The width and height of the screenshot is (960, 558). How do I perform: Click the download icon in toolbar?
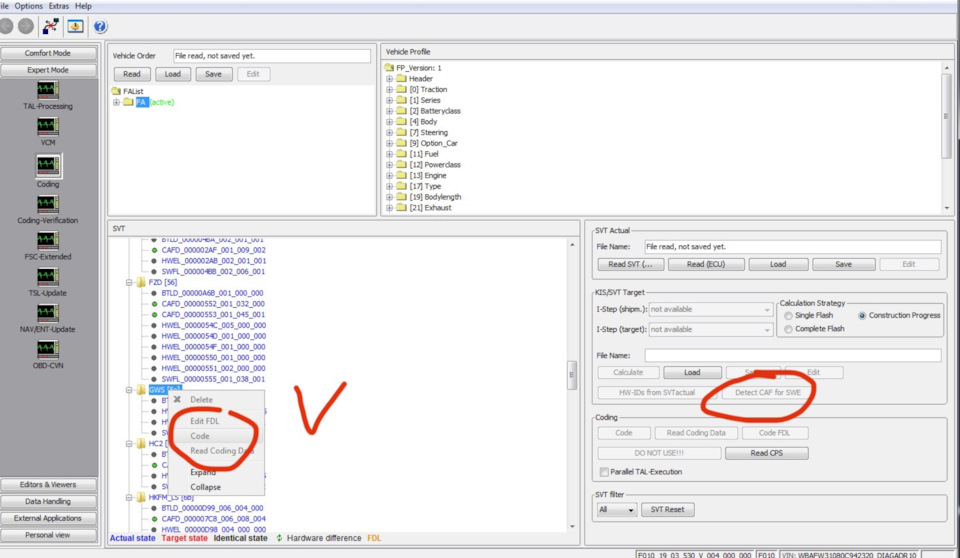coord(75,26)
